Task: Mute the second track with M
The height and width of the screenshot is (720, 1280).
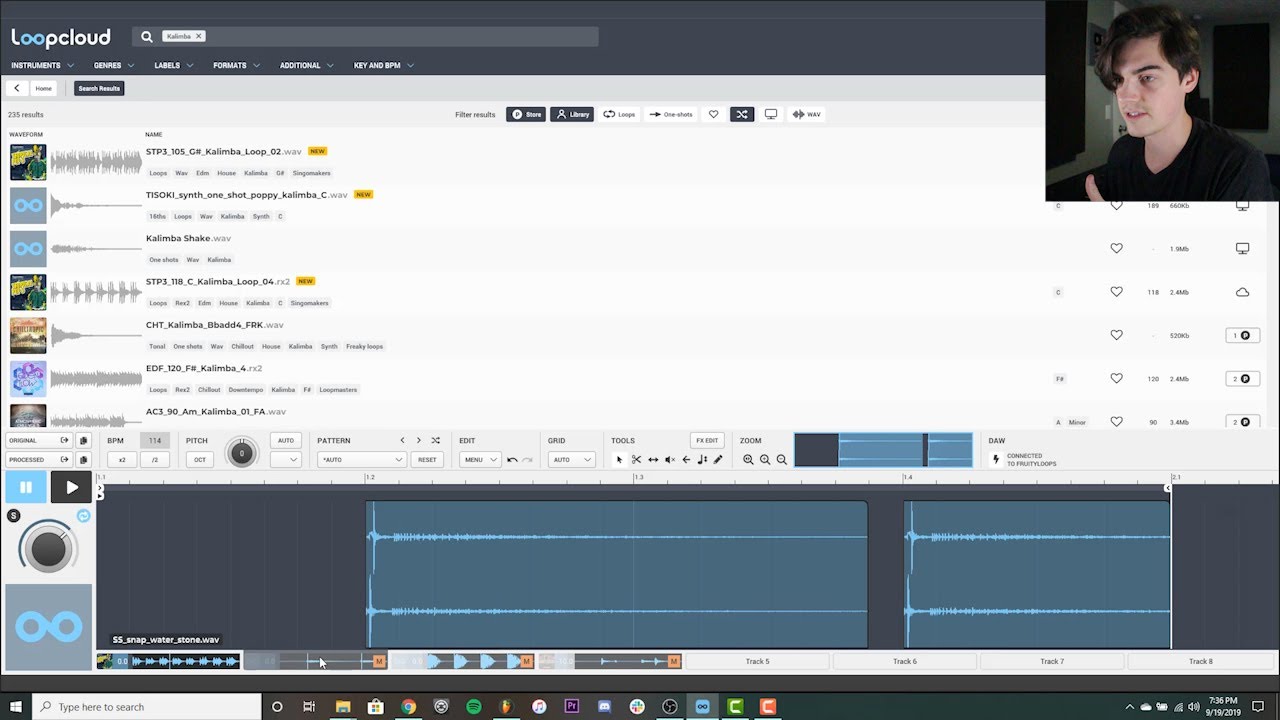Action: 379,661
